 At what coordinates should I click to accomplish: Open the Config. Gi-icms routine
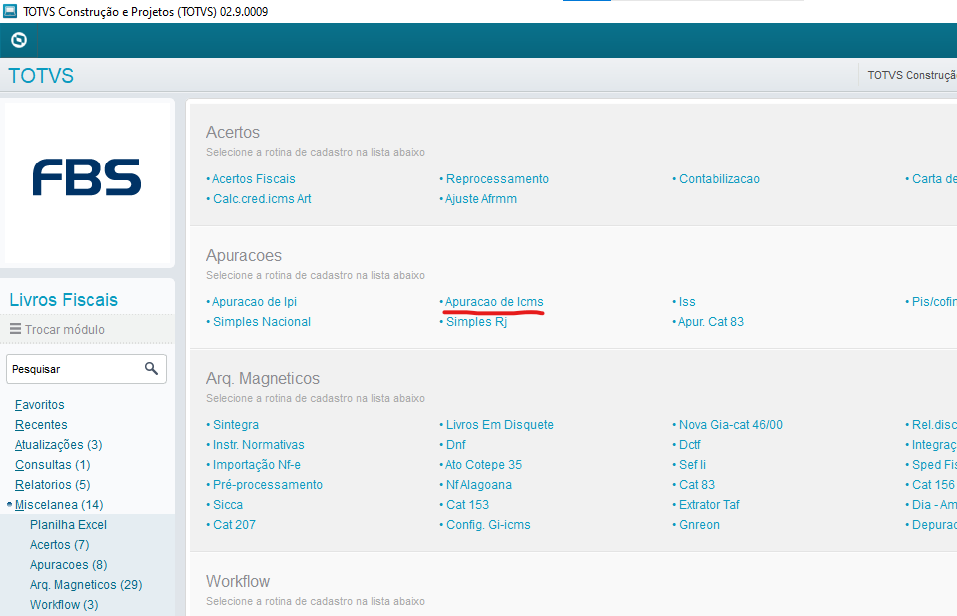coord(488,525)
